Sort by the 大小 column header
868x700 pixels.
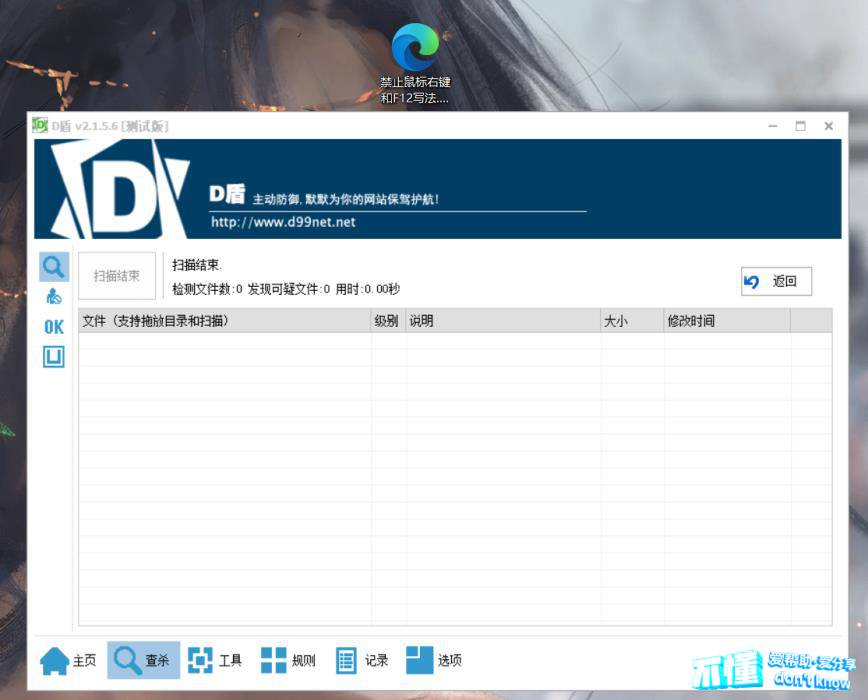pyautogui.click(x=632, y=321)
